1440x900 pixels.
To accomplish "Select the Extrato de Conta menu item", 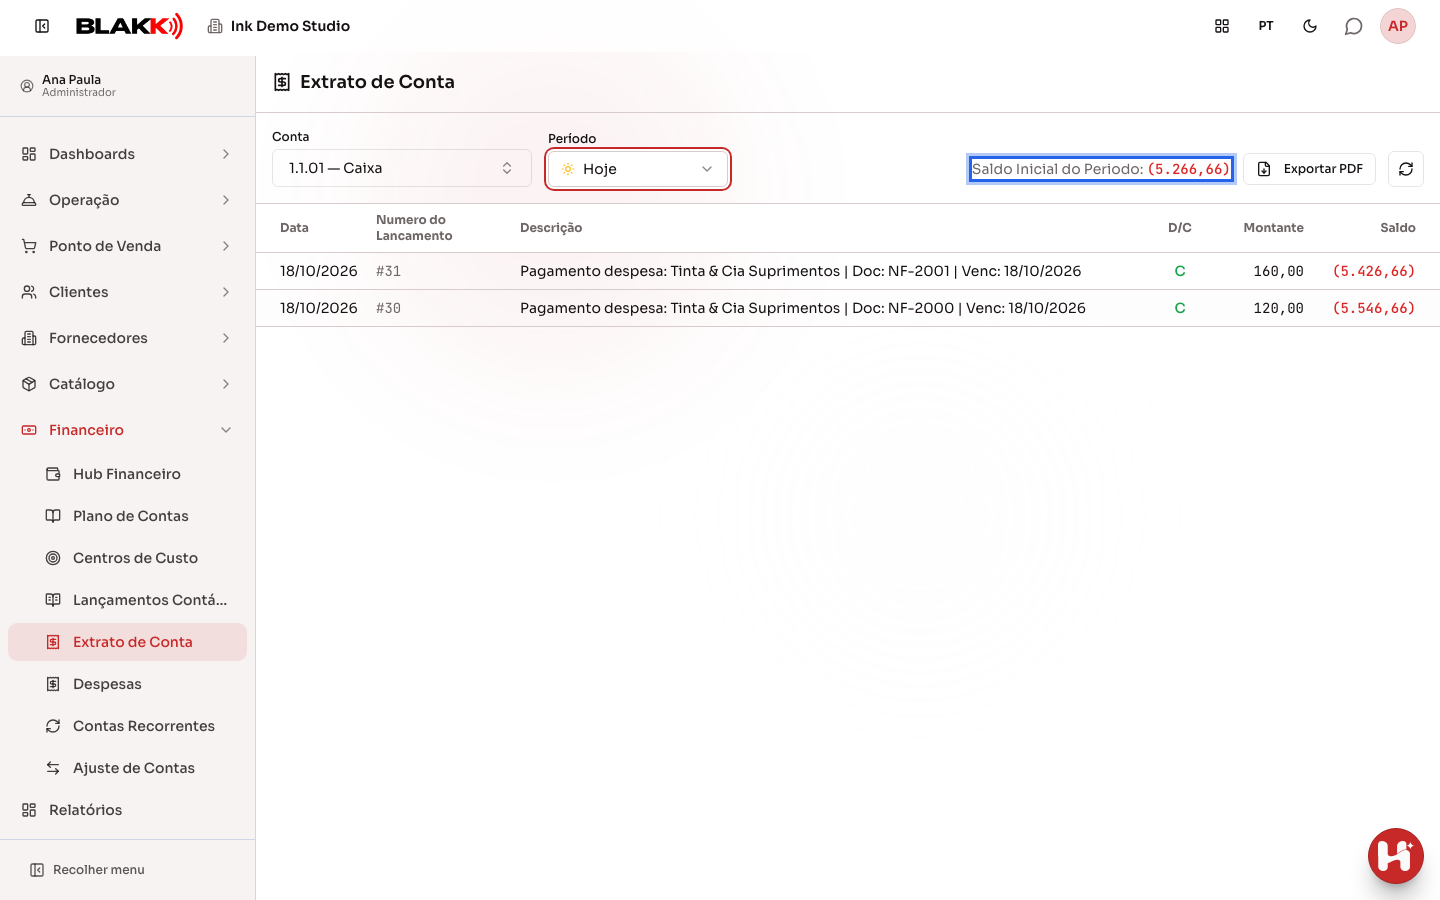I will click(128, 642).
